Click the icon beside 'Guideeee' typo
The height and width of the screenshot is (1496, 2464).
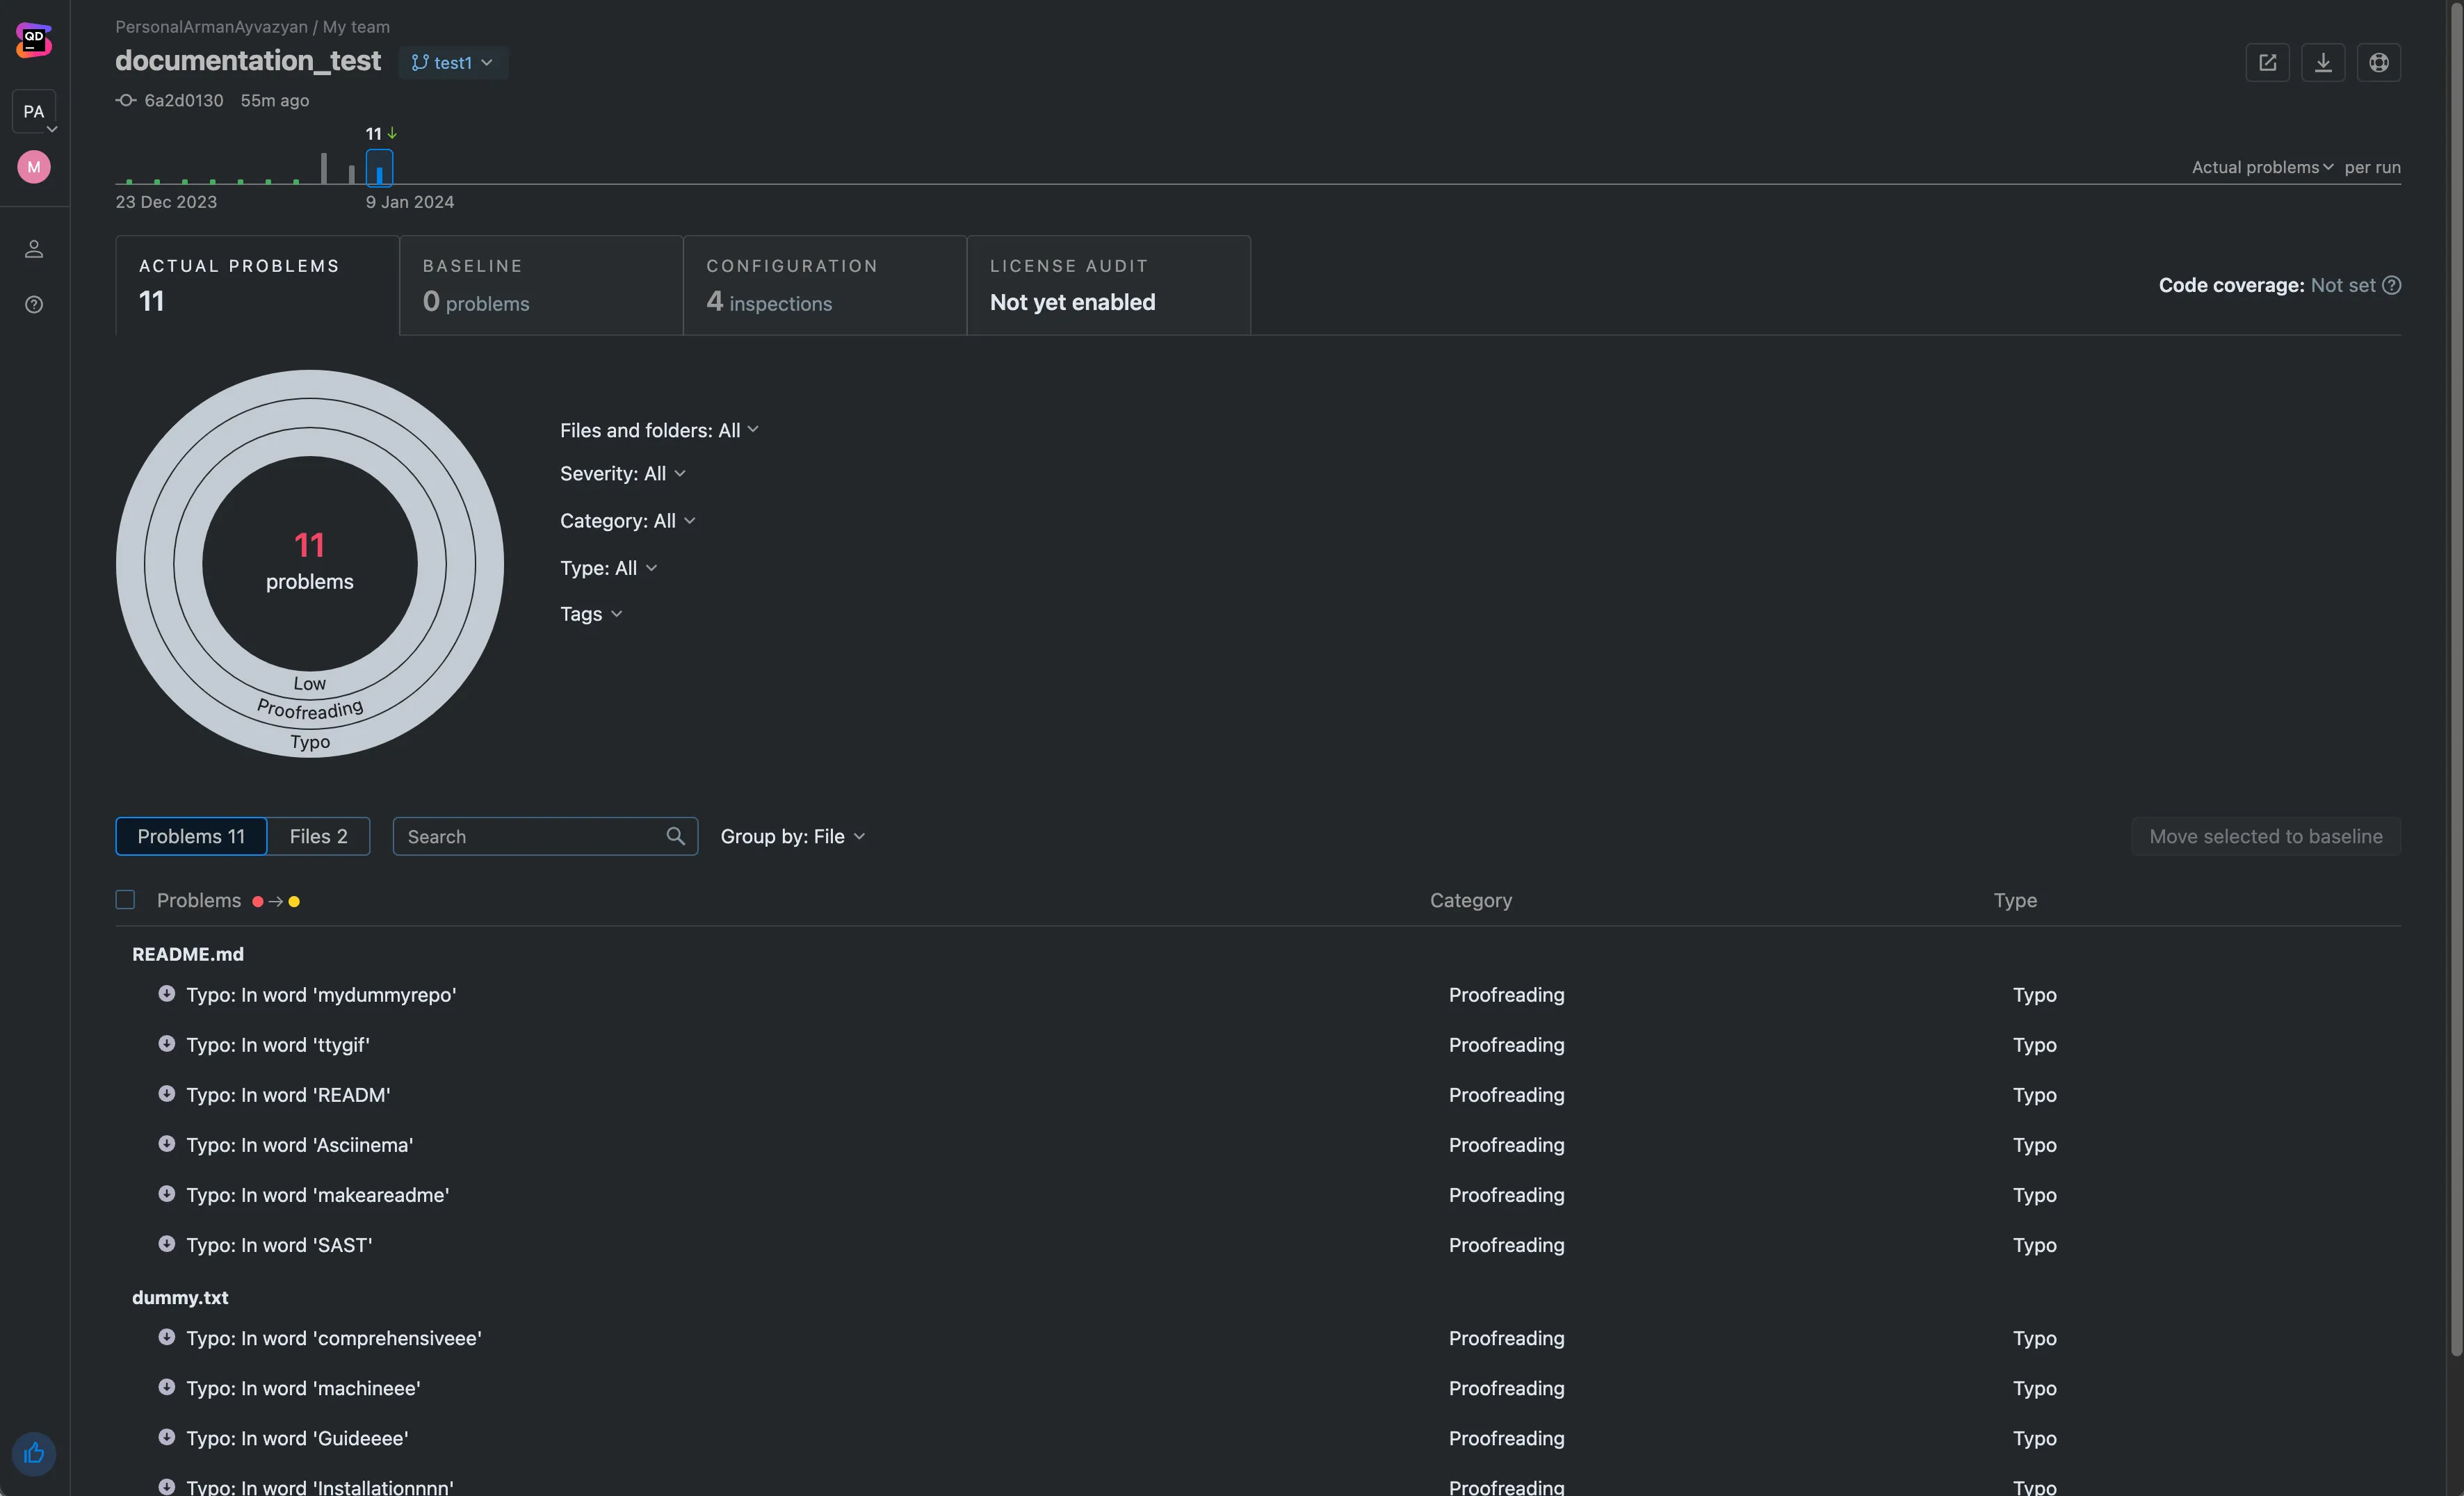coord(167,1437)
